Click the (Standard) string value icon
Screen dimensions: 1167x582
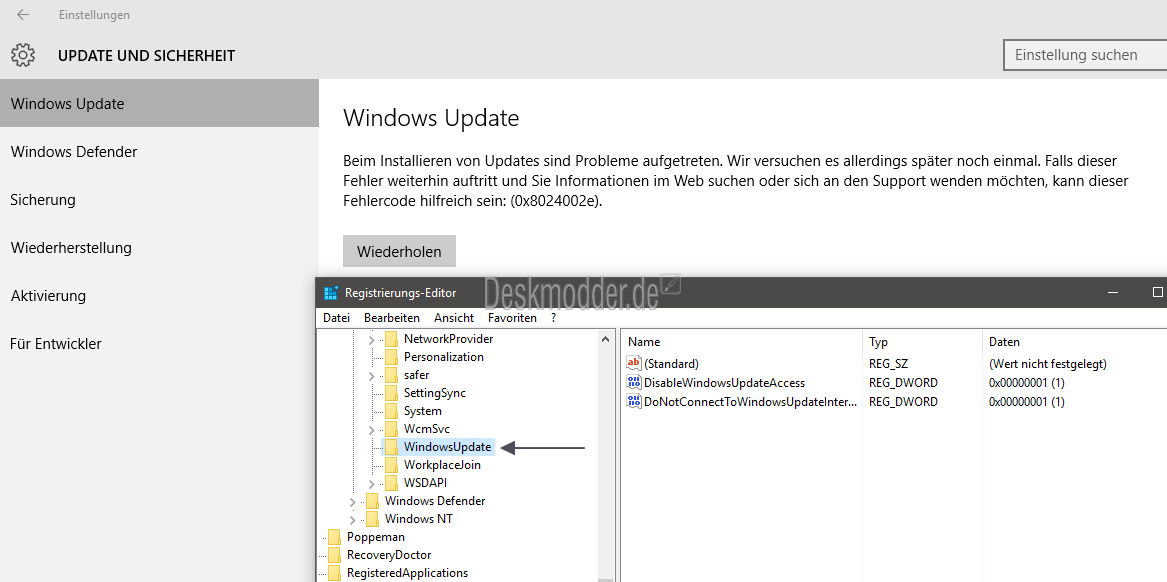coord(634,364)
